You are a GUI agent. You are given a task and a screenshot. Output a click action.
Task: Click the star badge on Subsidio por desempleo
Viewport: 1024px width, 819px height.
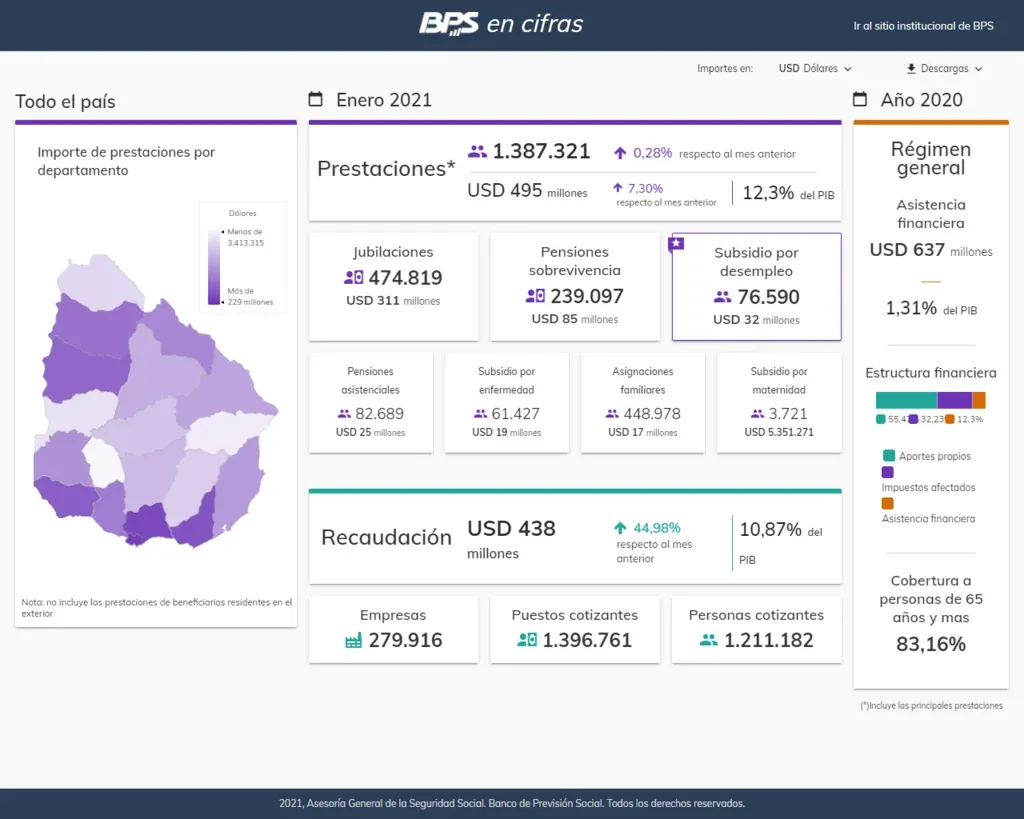click(x=677, y=243)
